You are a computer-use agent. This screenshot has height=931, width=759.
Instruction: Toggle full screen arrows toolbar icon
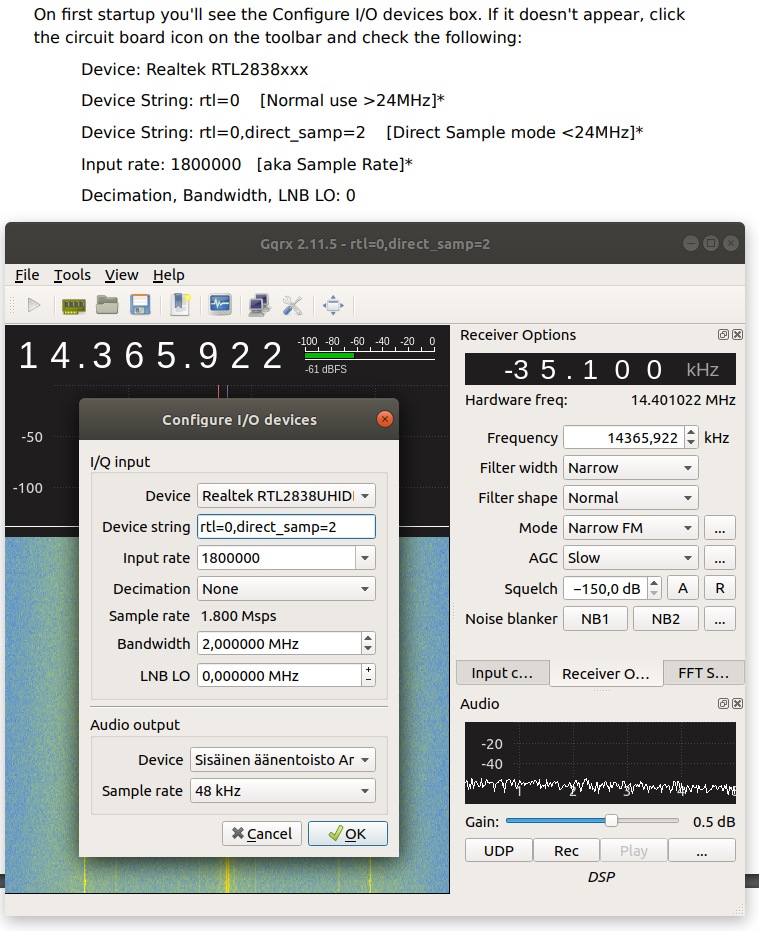point(333,305)
